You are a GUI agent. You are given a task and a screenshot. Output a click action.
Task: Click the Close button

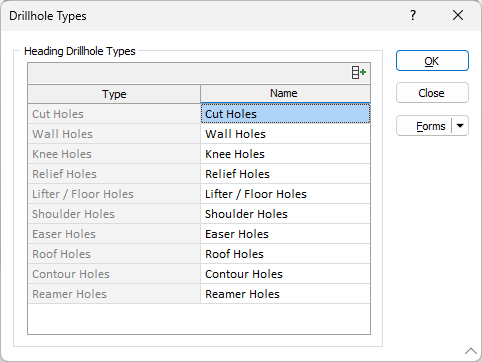(x=432, y=93)
